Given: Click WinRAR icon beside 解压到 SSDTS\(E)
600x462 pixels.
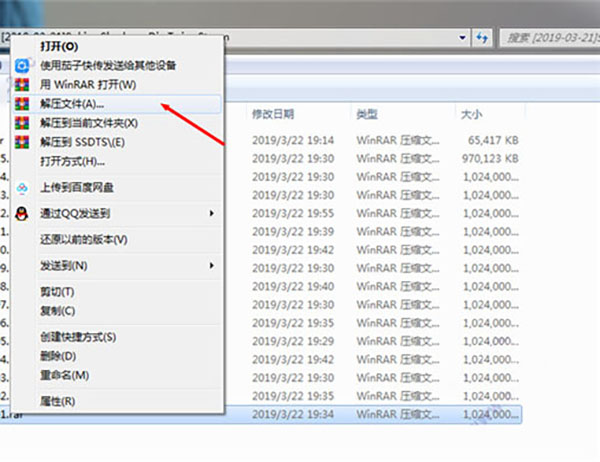Looking at the screenshot, I should pyautogui.click(x=22, y=142).
